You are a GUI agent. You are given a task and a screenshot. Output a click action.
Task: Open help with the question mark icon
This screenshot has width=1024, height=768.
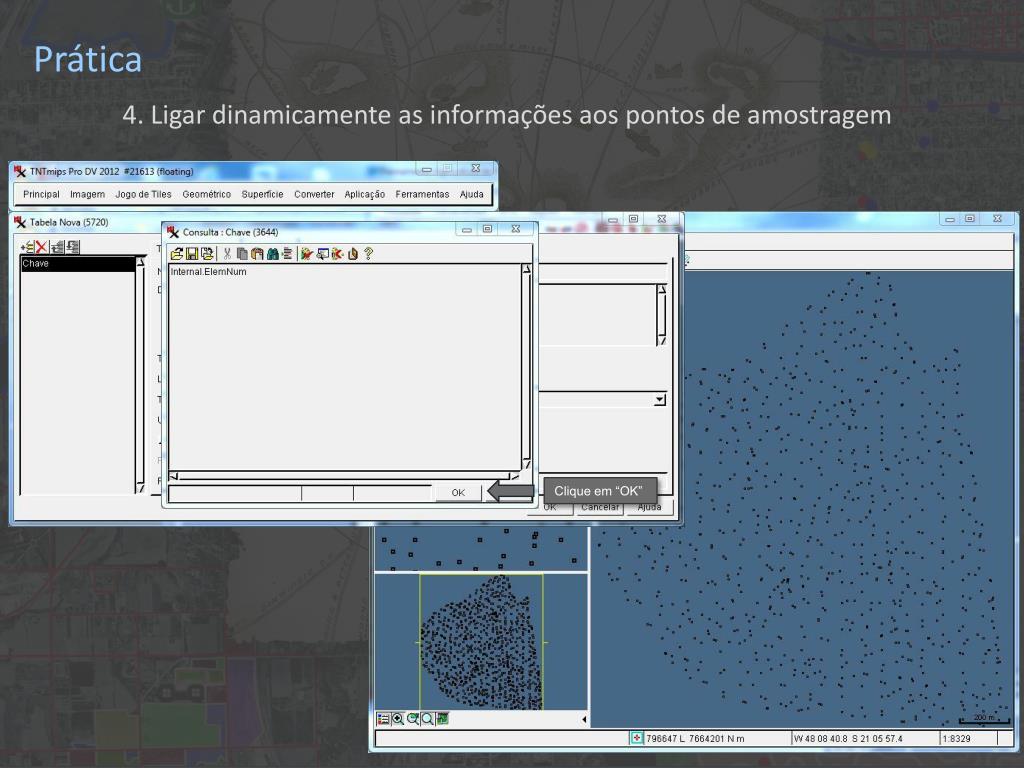pyautogui.click(x=368, y=254)
